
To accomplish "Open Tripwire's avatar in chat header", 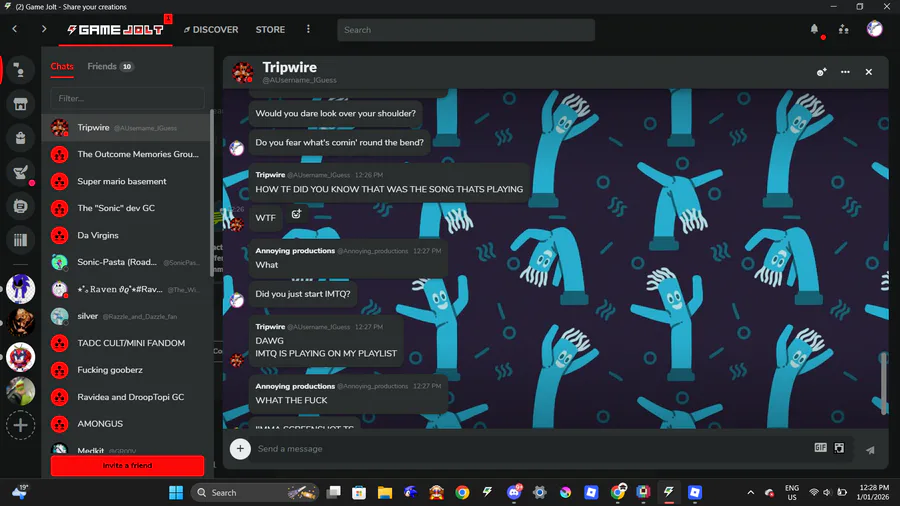I will pyautogui.click(x=243, y=72).
